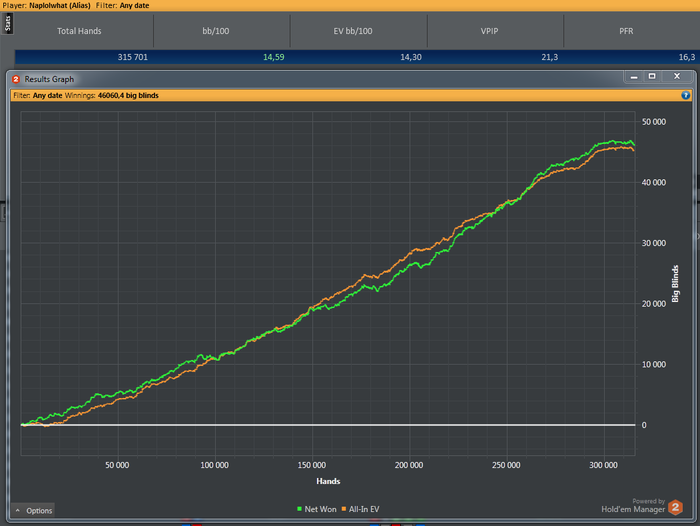Click the 300 000 x-axis label

point(603,465)
